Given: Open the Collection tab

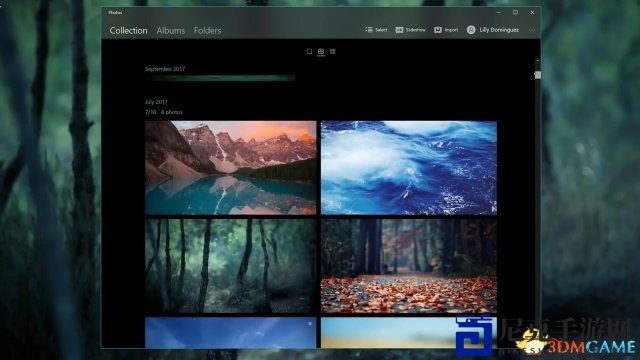Looking at the screenshot, I should (x=128, y=31).
